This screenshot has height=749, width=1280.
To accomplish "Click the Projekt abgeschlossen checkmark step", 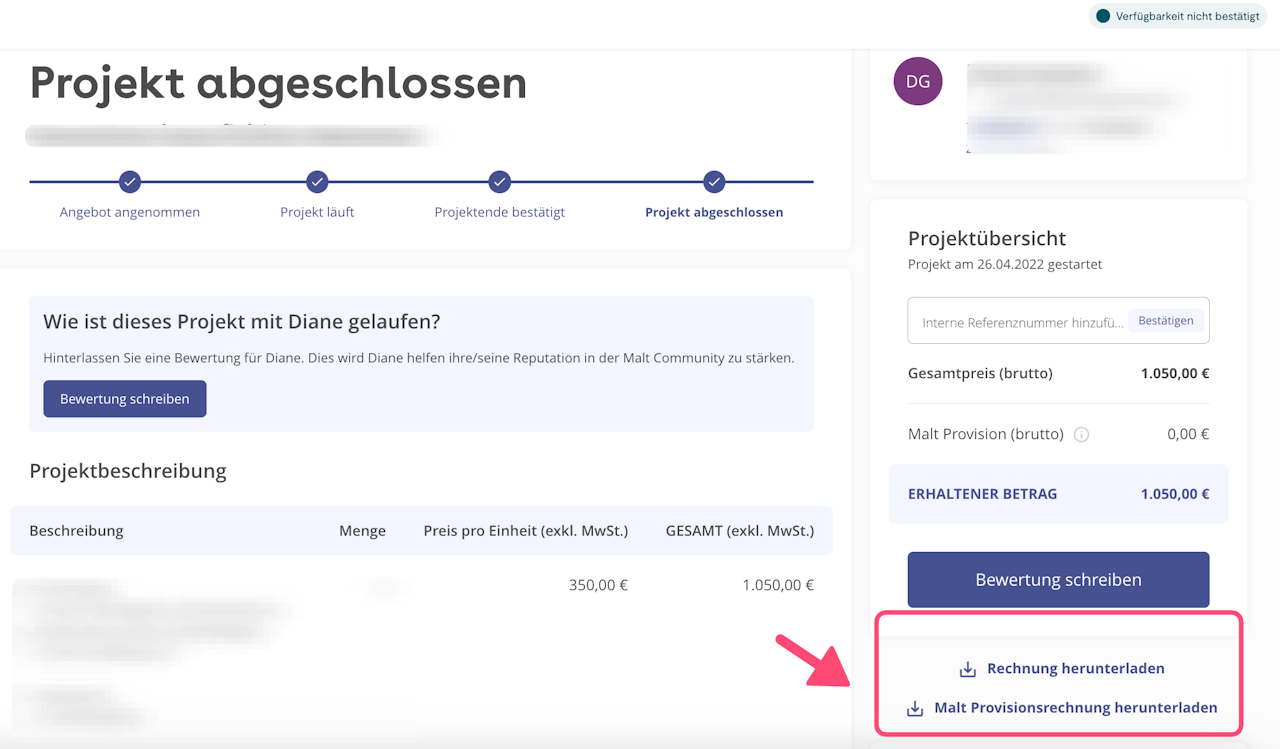I will [x=714, y=182].
